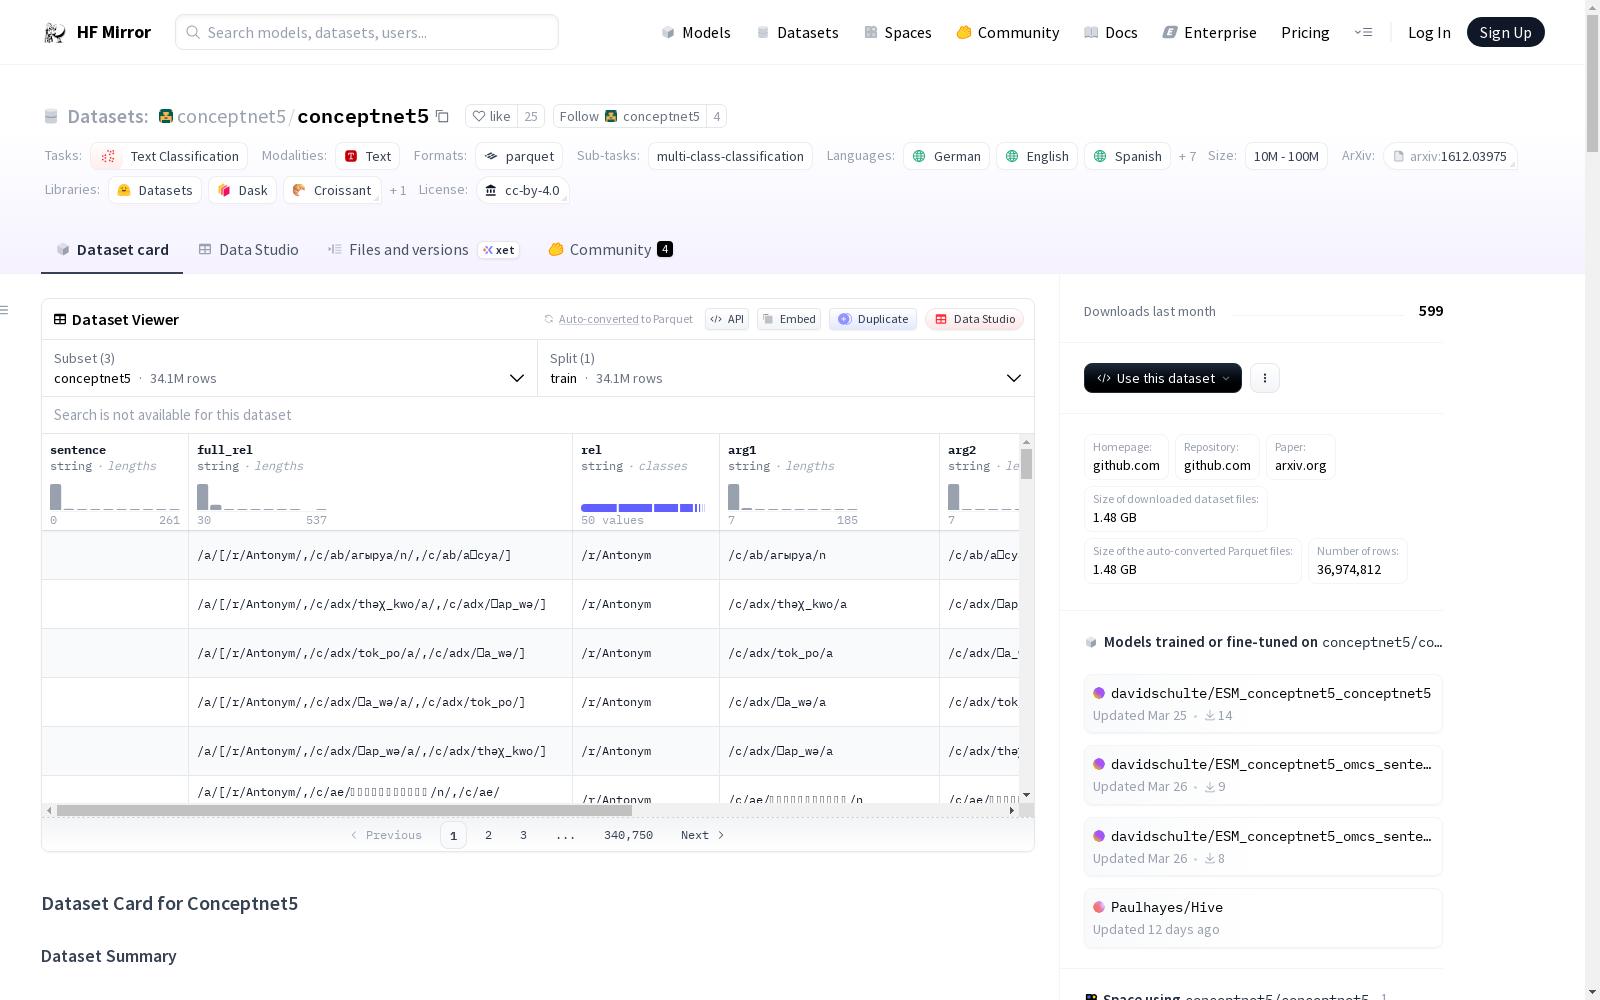Click the search magnifier icon
The image size is (1600, 1000).
[x=193, y=32]
